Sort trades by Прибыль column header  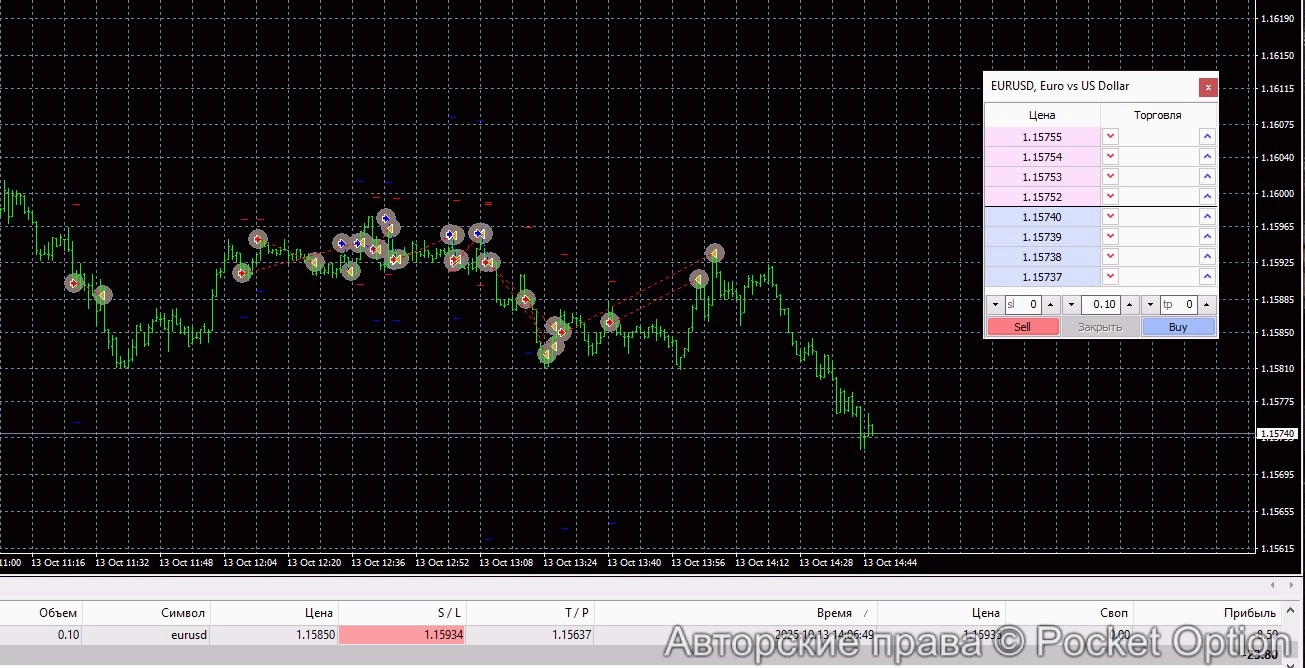[x=1249, y=613]
